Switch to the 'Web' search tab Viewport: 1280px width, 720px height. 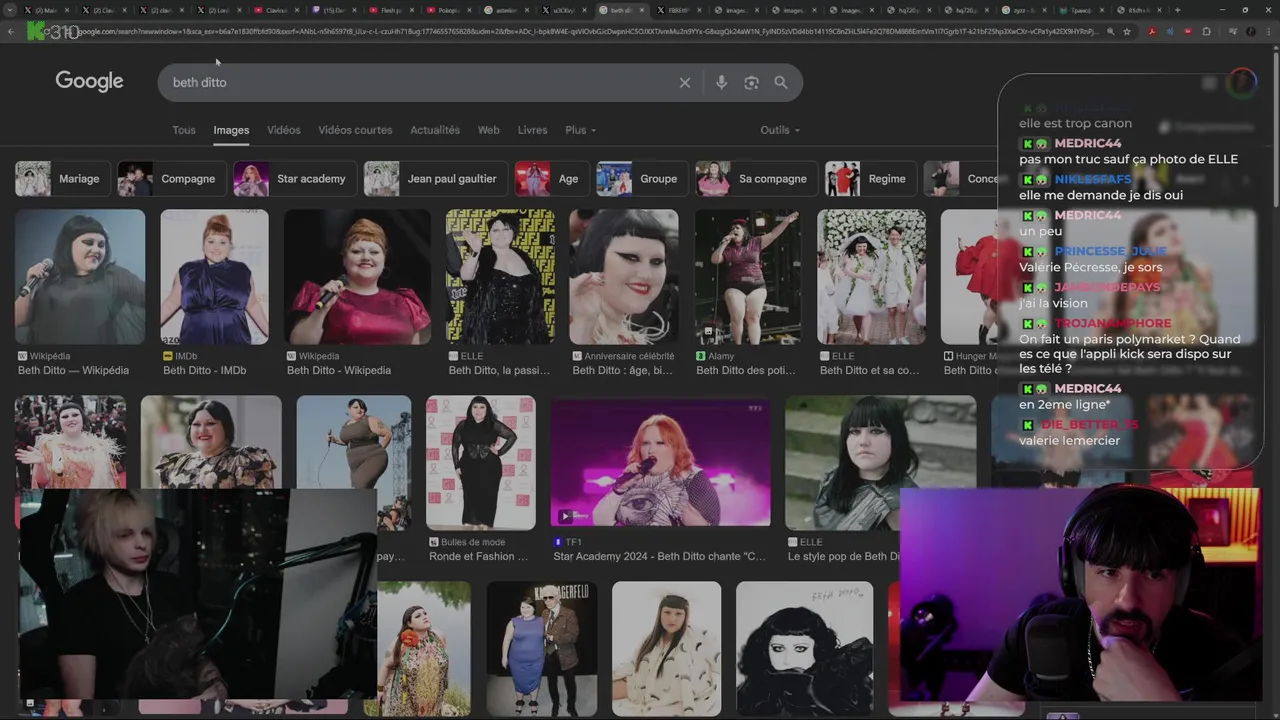click(489, 130)
